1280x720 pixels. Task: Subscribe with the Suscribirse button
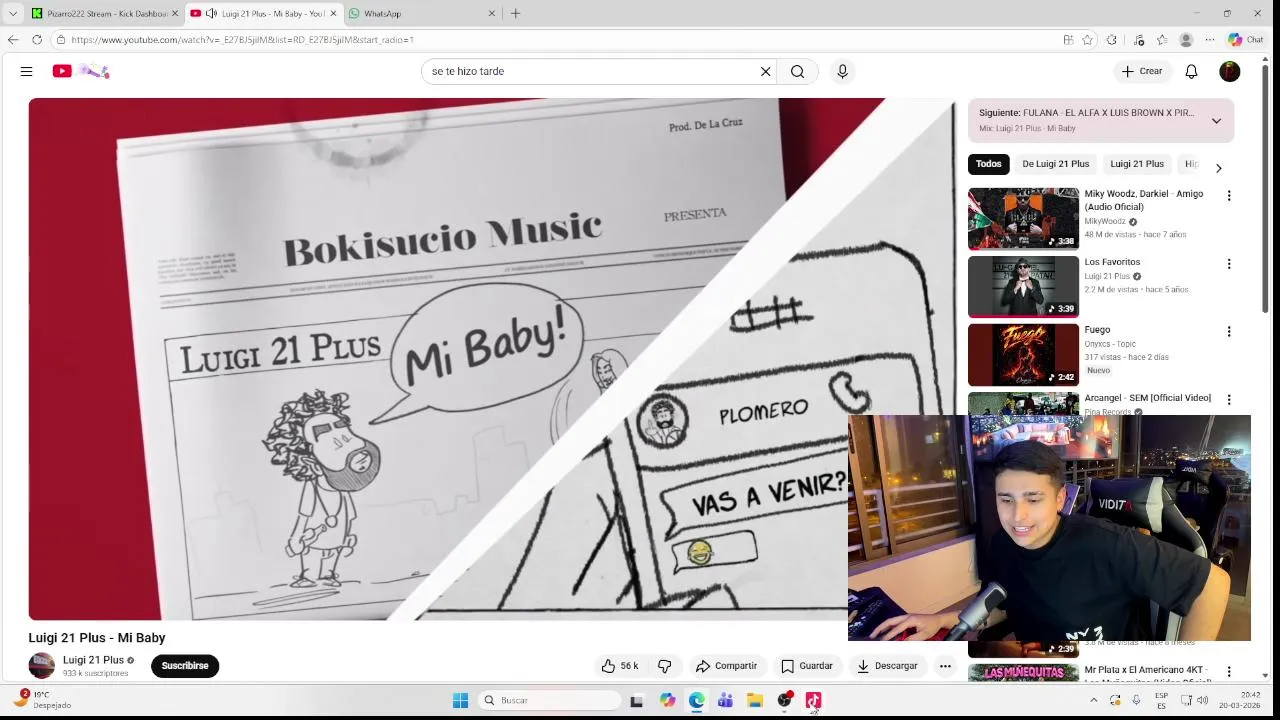185,666
